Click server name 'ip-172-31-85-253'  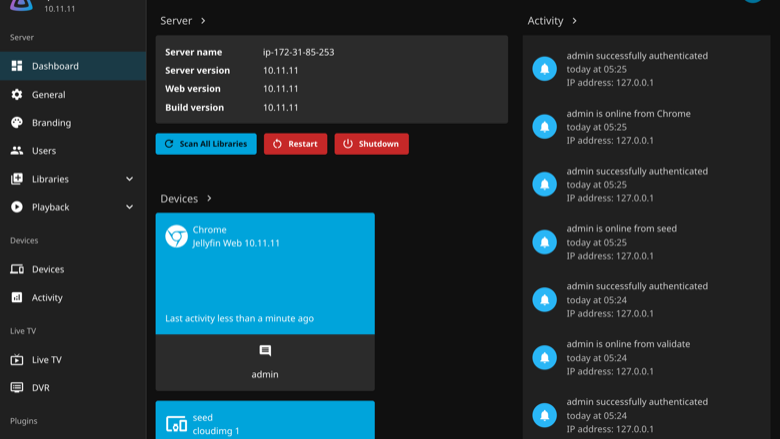298,52
